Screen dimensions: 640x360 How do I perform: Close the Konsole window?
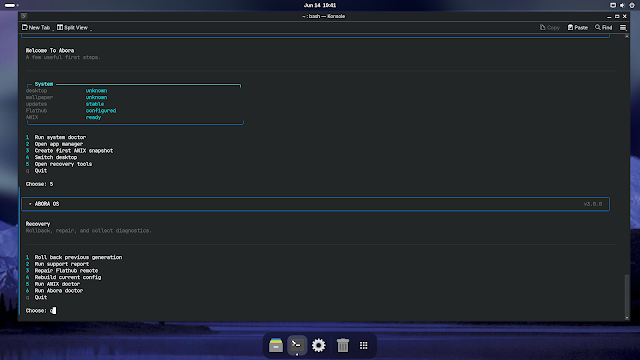click(624, 16)
